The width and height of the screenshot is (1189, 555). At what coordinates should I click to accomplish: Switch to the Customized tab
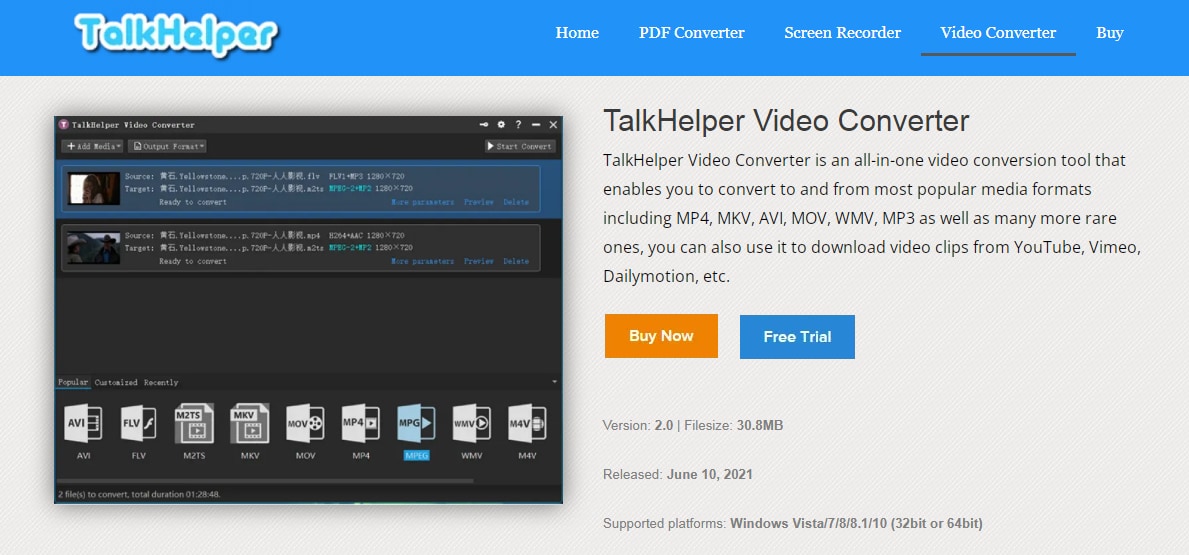pyautogui.click(x=116, y=382)
